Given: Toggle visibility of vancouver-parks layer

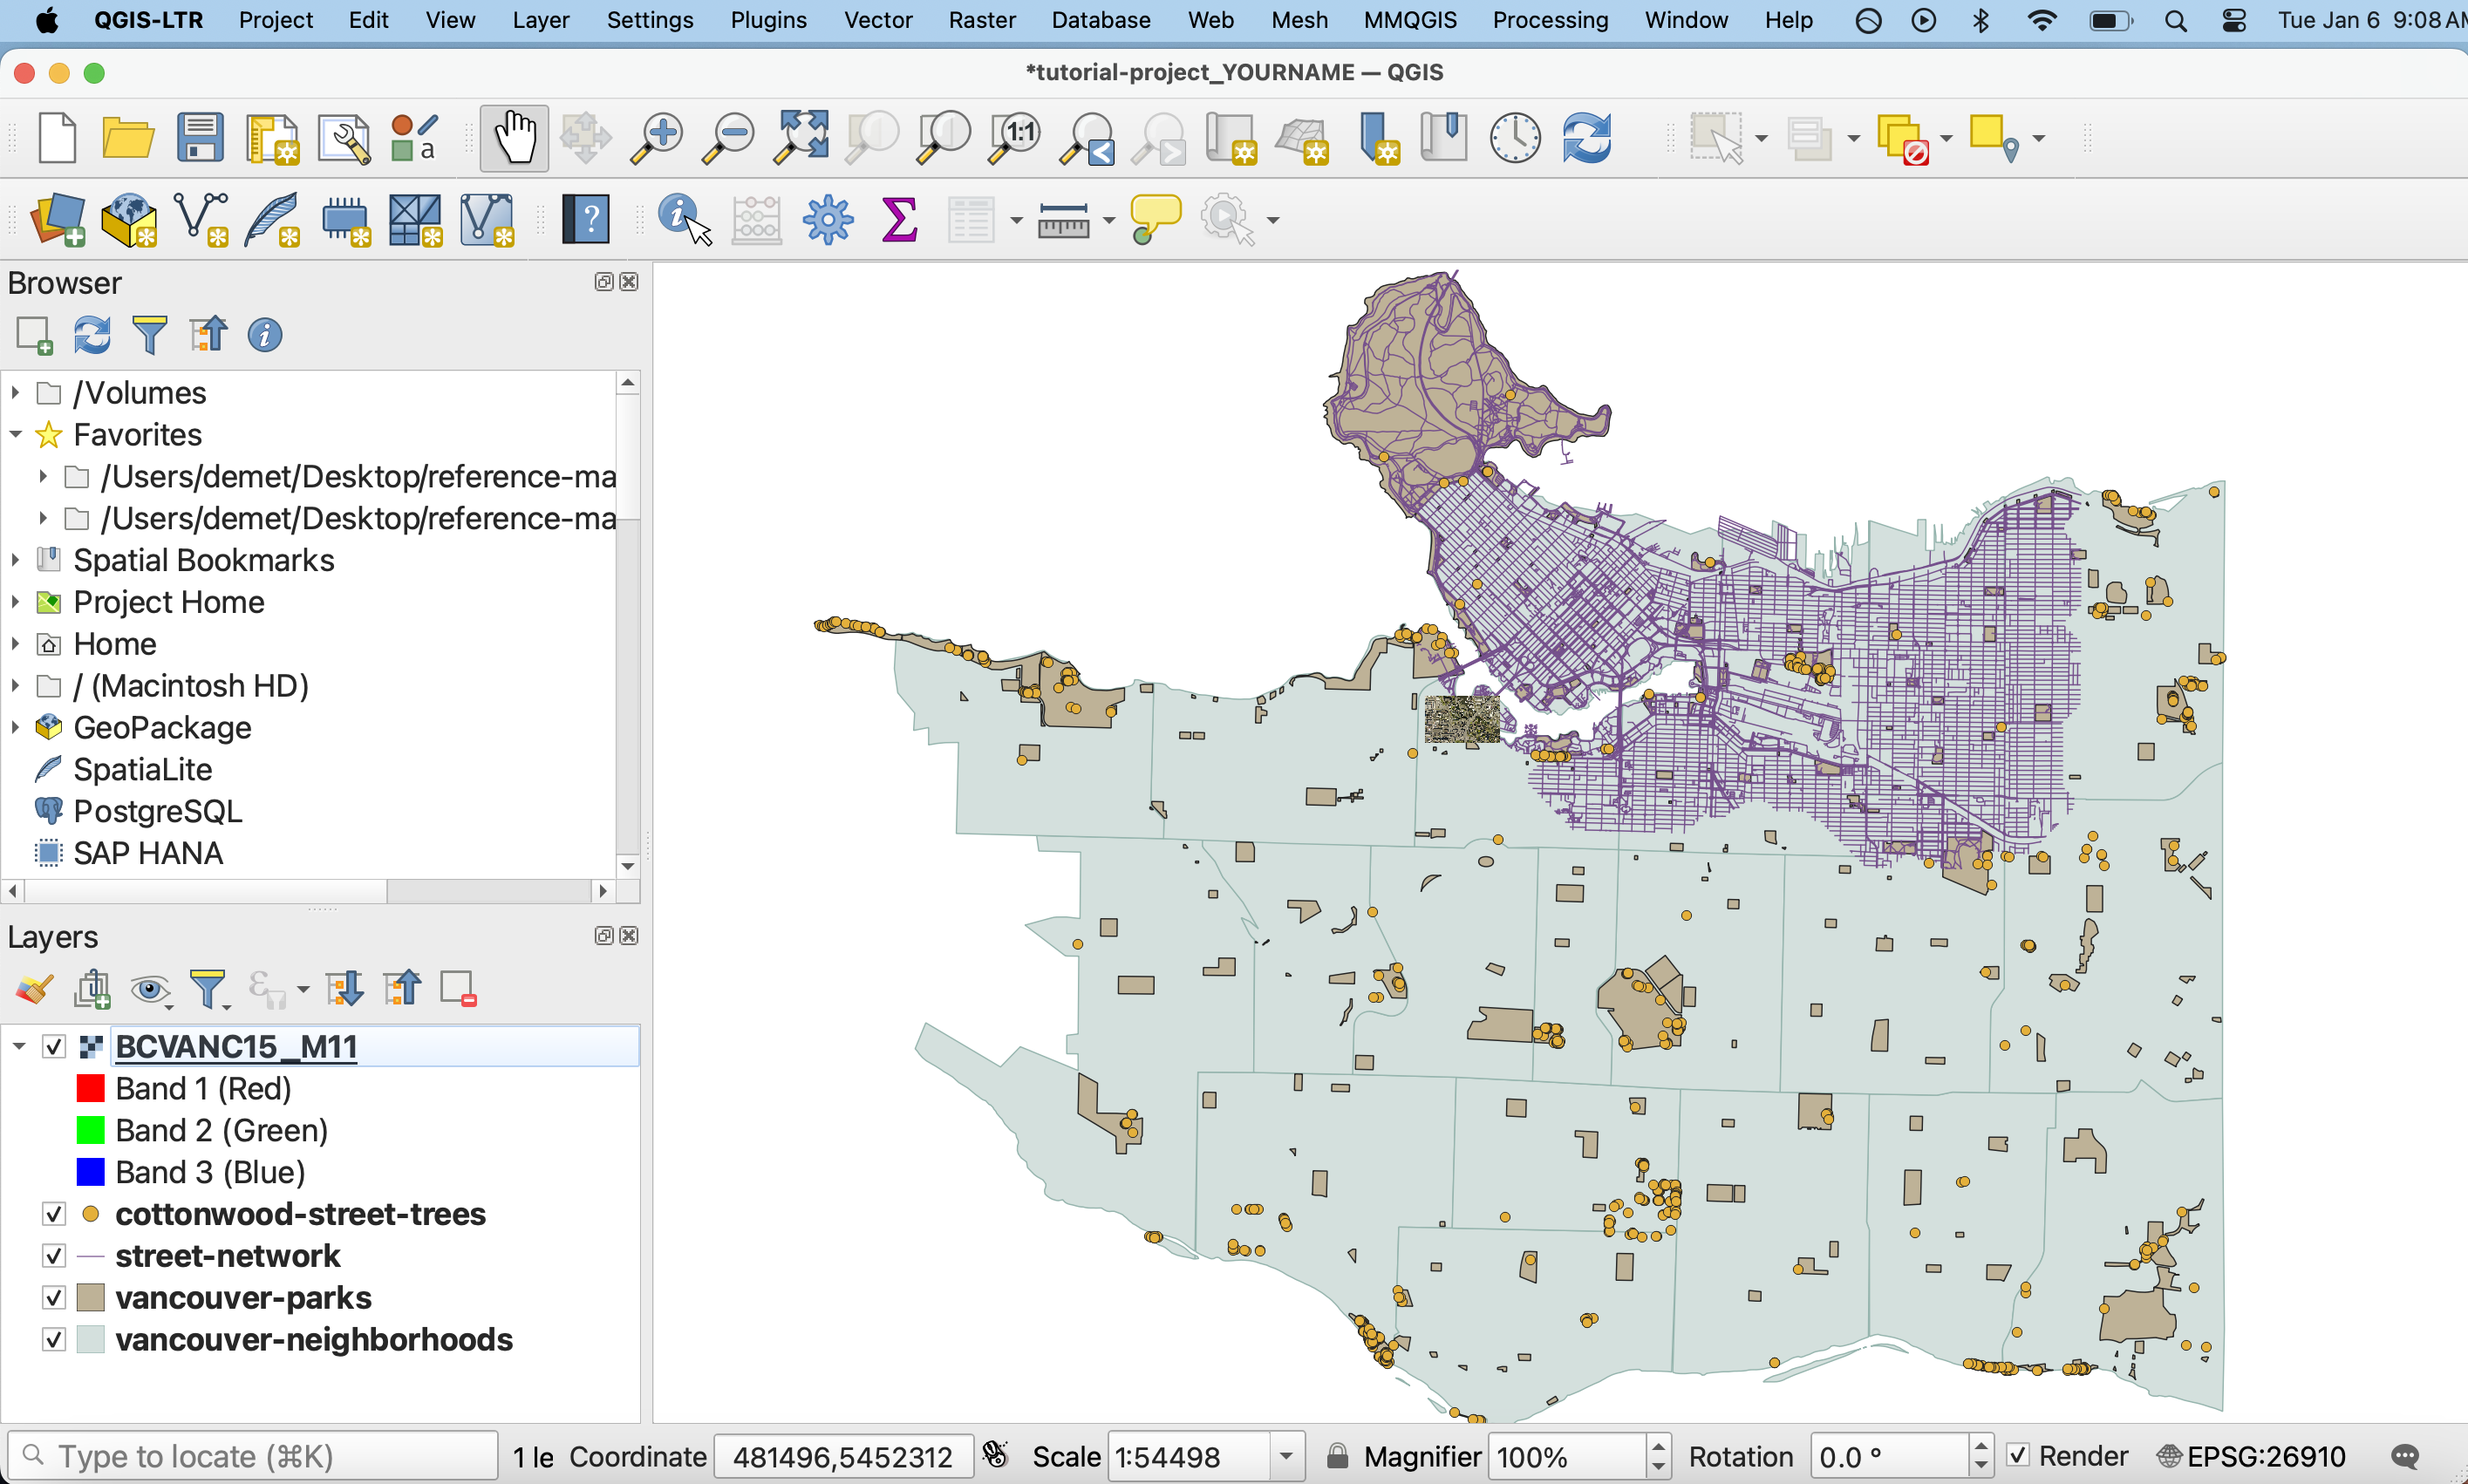Looking at the screenshot, I should point(54,1298).
